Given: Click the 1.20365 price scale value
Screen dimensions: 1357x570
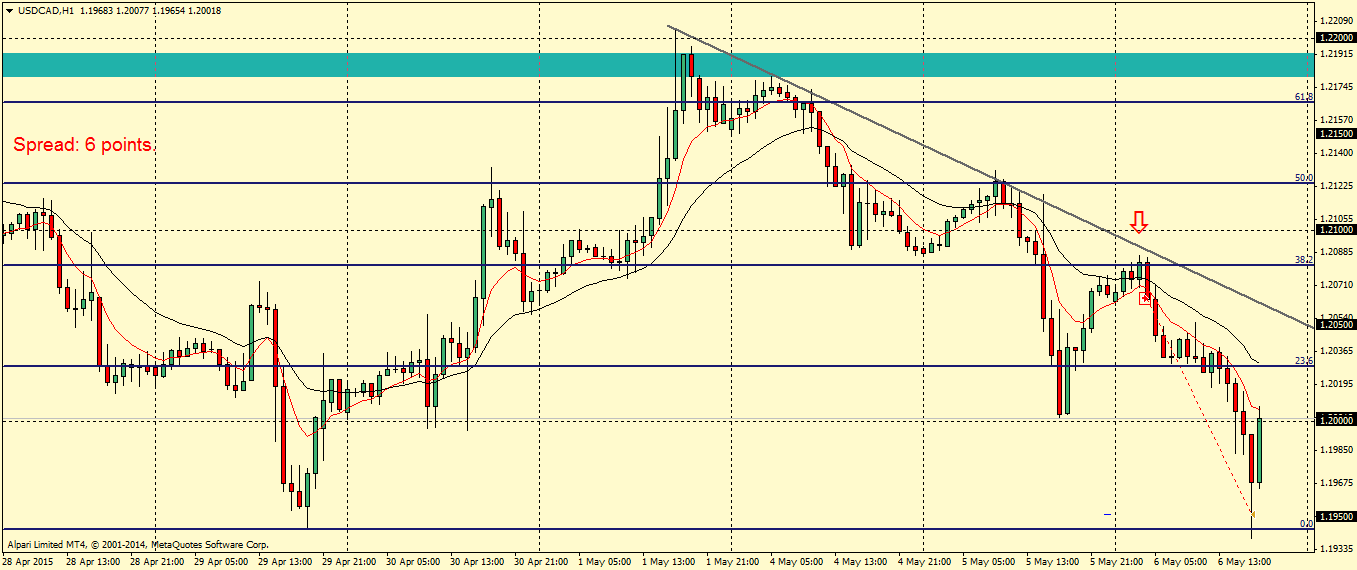Looking at the screenshot, I should pos(1337,350).
